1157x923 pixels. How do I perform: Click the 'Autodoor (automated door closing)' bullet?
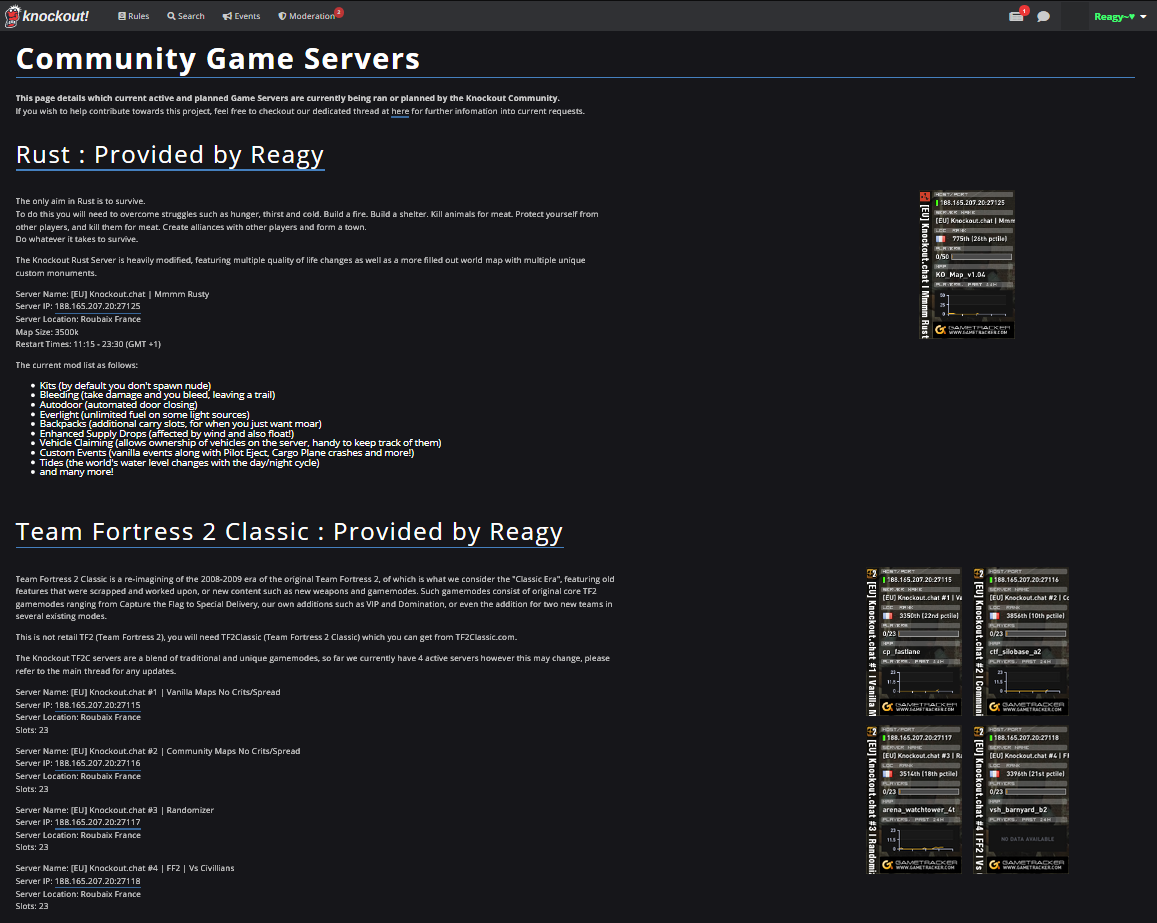pos(119,405)
